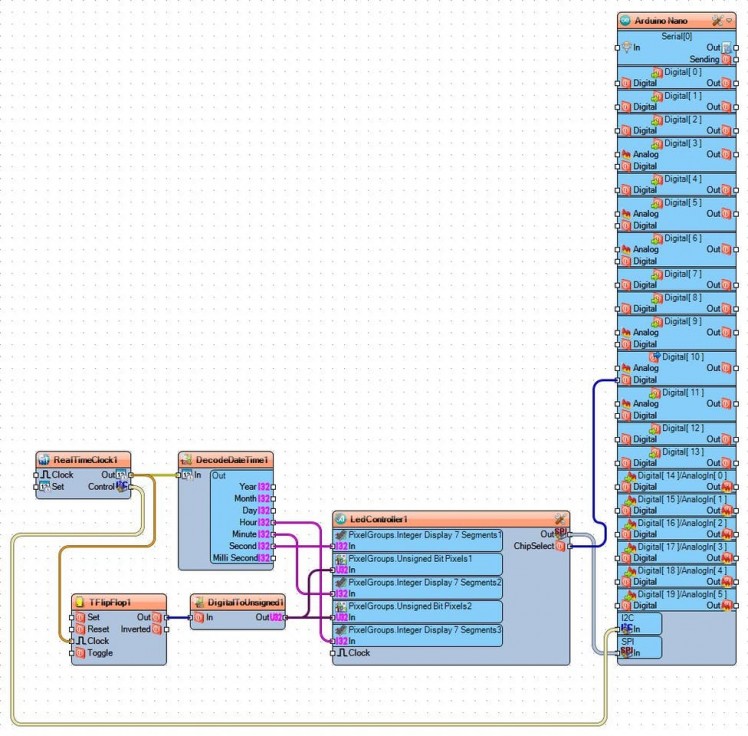Select the DecodeDateTime1 title text
Image resolution: width=748 pixels, height=736 pixels.
232,460
